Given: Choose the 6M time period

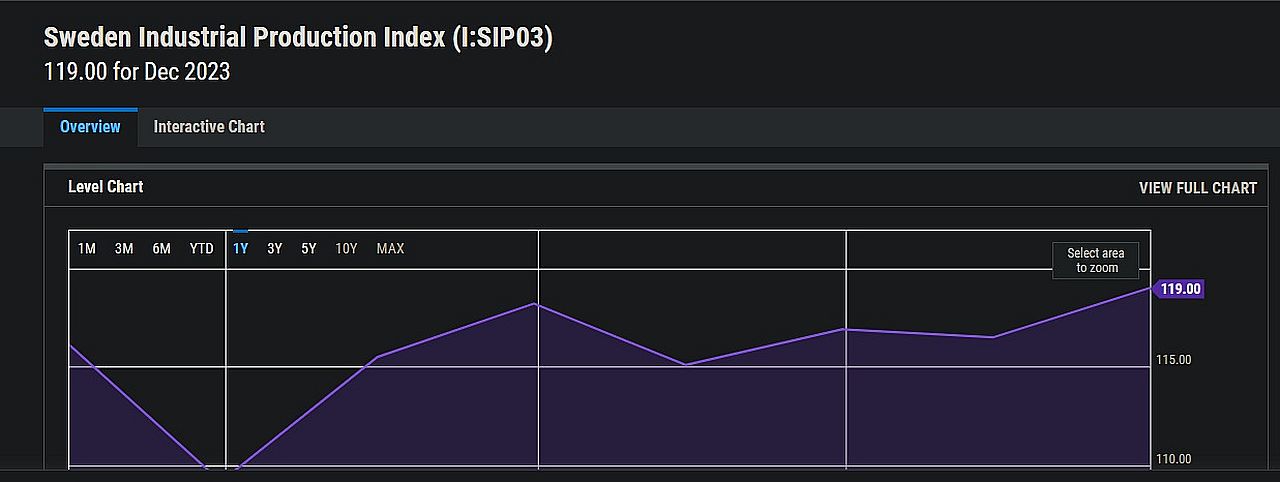Looking at the screenshot, I should 161,249.
